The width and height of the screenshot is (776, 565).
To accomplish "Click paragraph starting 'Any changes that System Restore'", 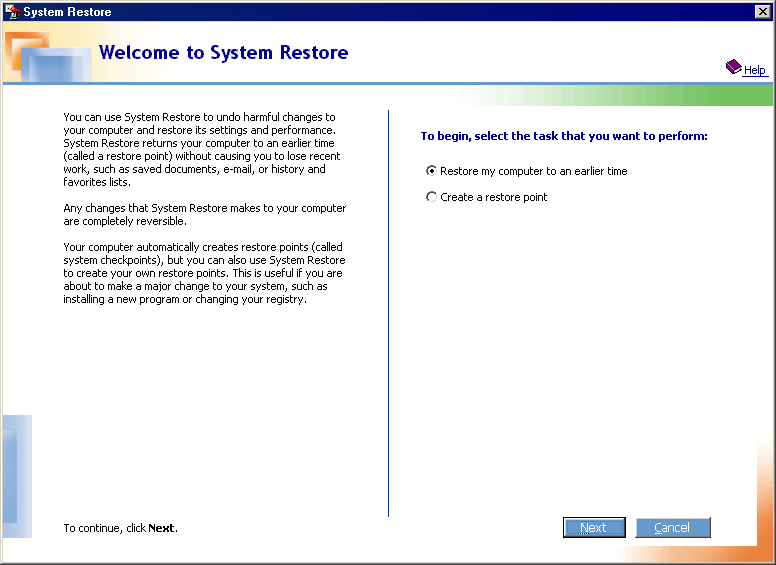I will point(204,214).
